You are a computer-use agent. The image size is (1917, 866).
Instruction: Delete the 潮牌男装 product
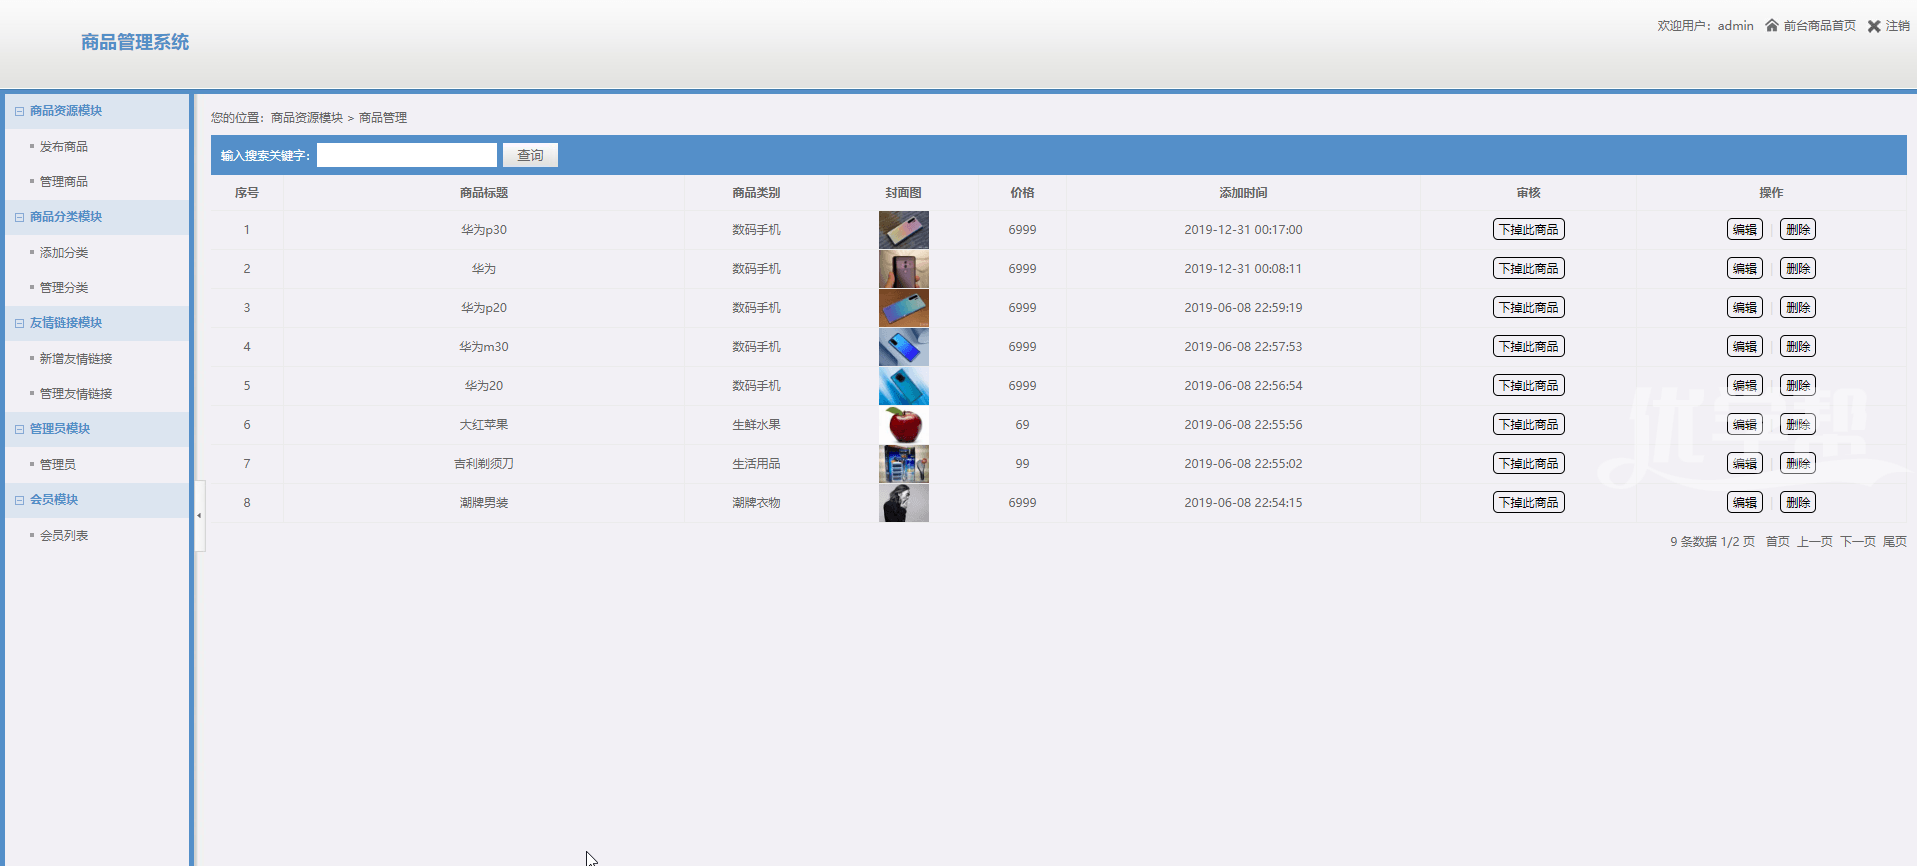tap(1797, 503)
